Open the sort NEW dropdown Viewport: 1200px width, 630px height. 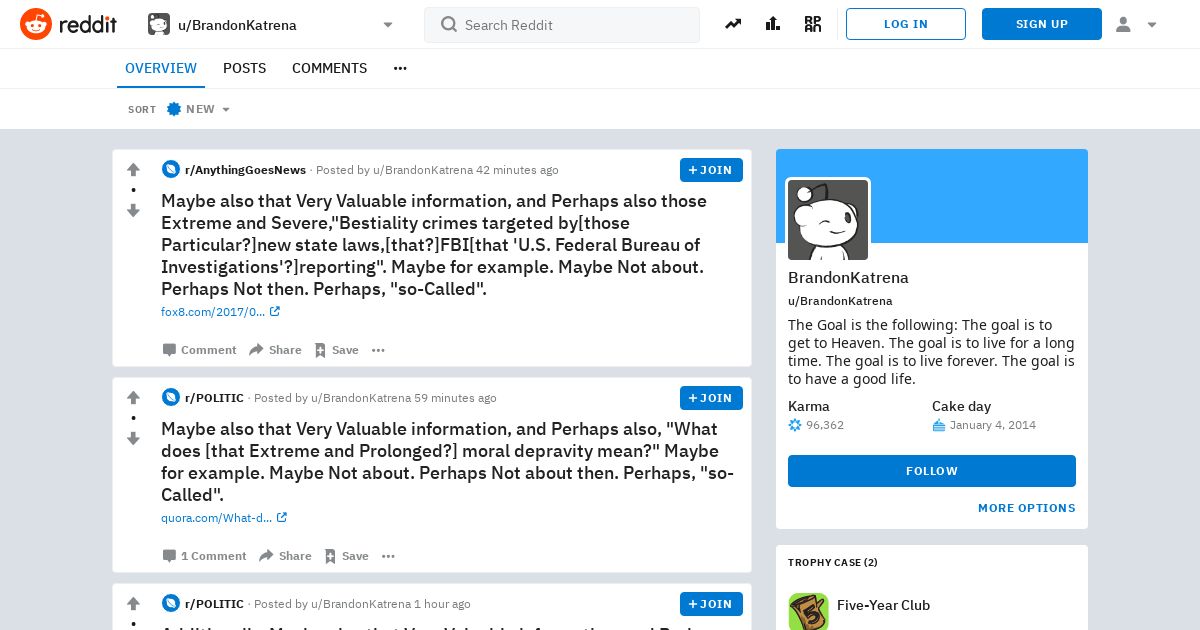pos(198,109)
